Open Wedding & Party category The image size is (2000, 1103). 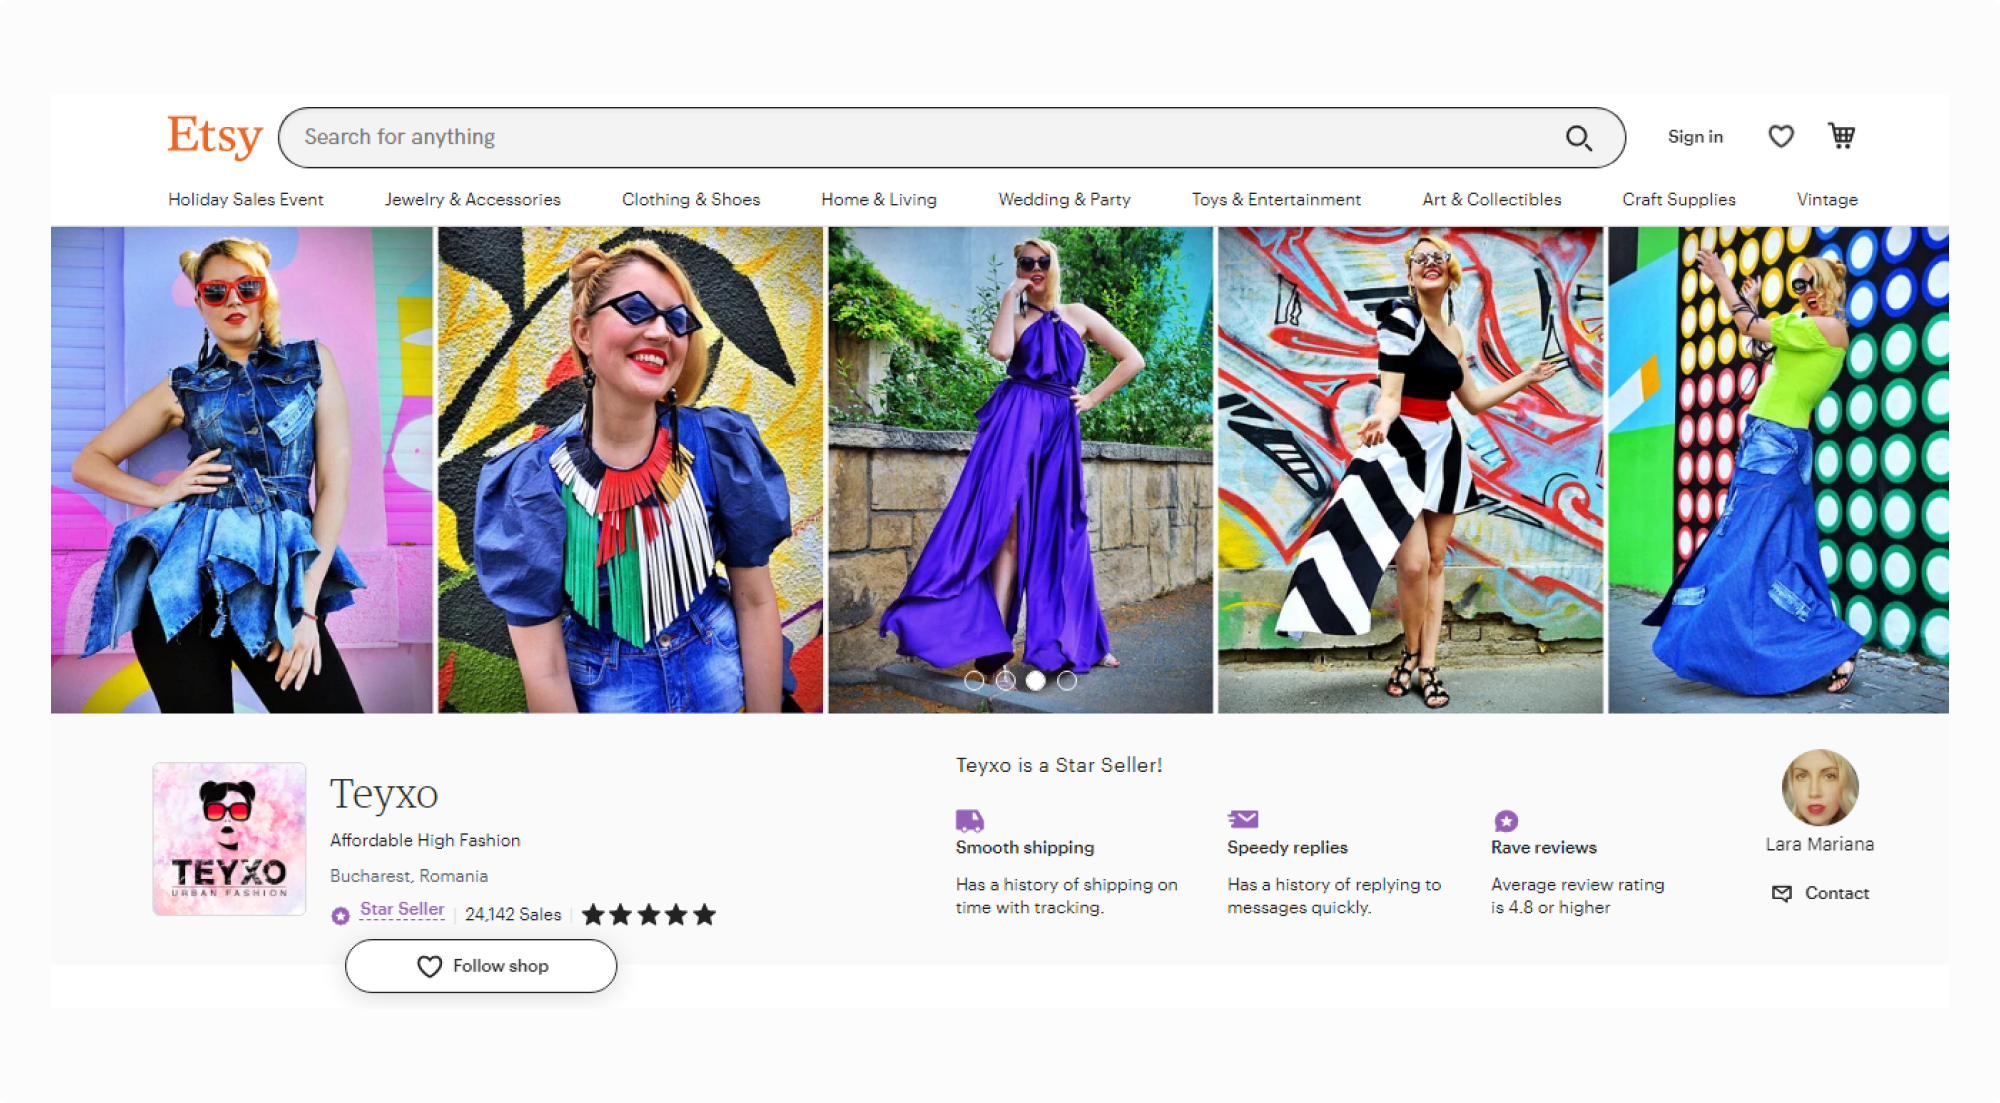pos(1064,199)
